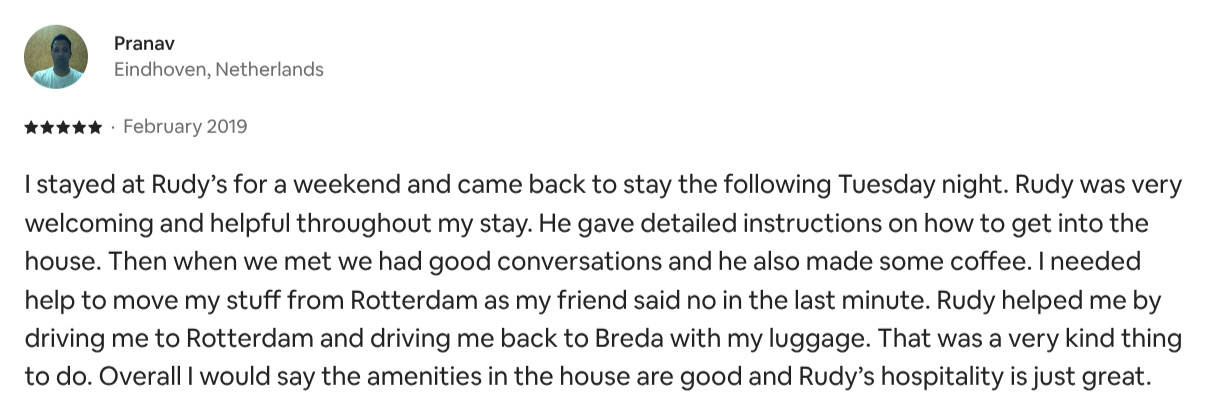Click the February 2019 review date
Screen dimensions: 1209x405
(185, 127)
